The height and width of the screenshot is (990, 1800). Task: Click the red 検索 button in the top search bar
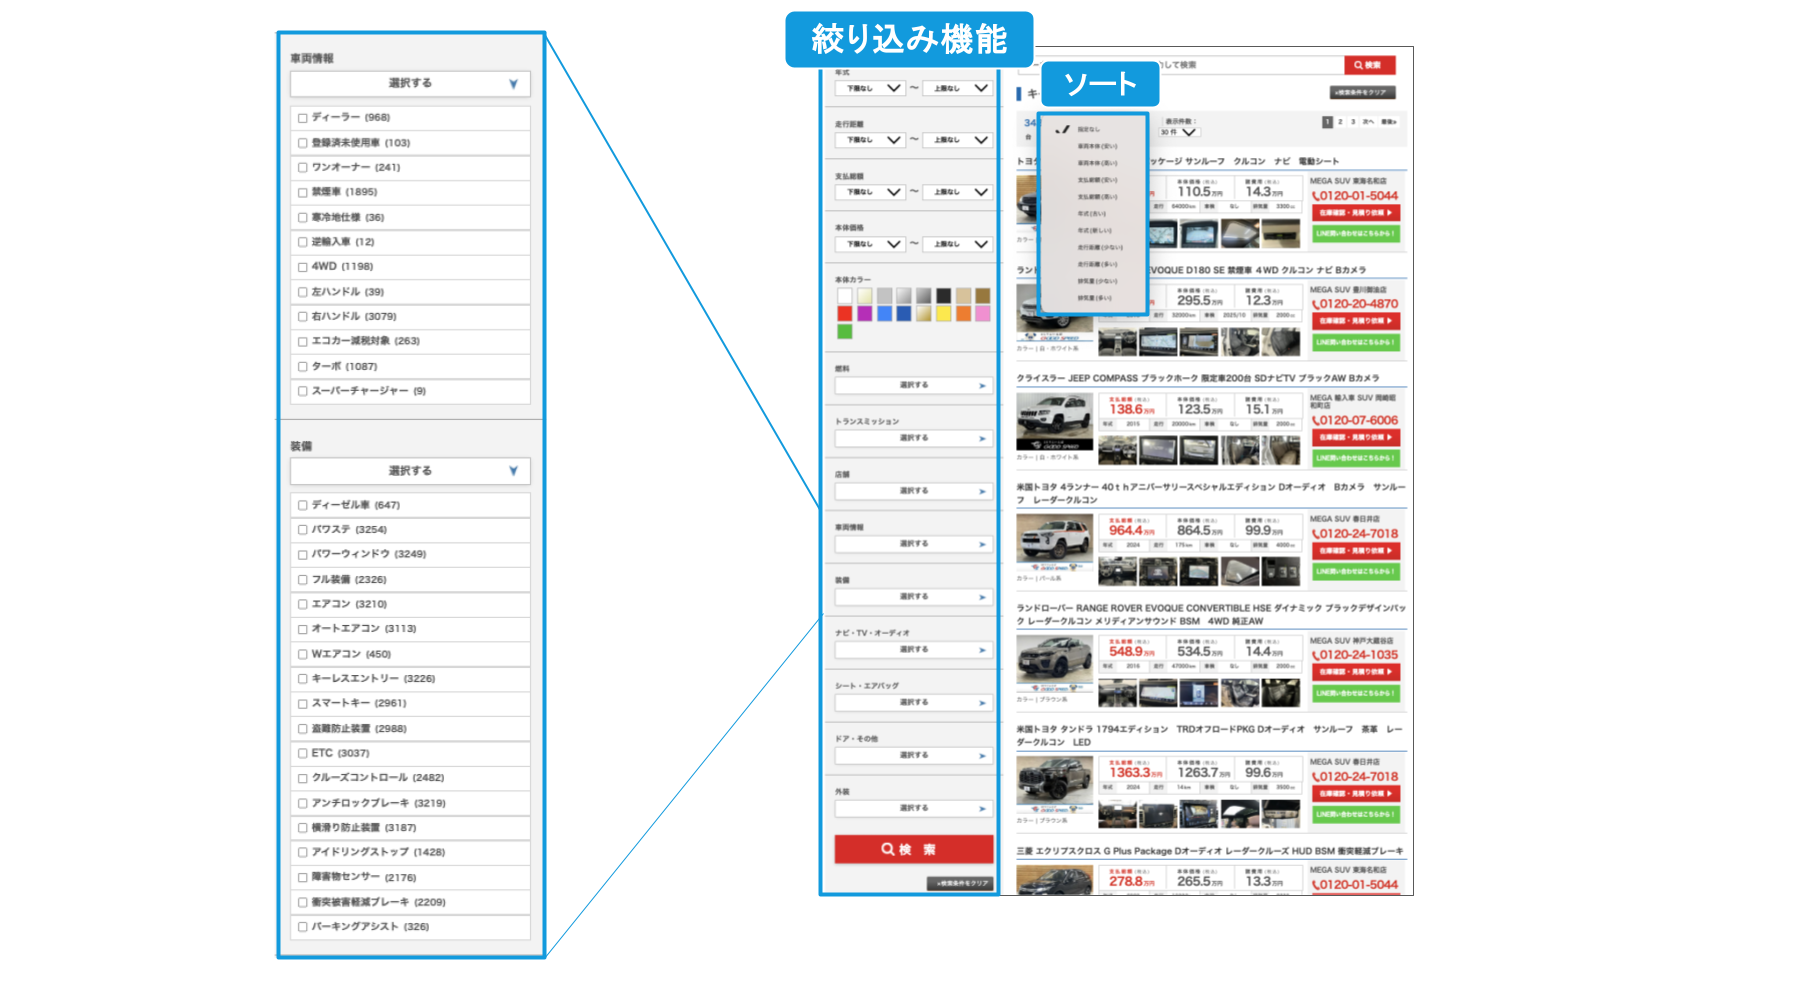coord(1368,65)
